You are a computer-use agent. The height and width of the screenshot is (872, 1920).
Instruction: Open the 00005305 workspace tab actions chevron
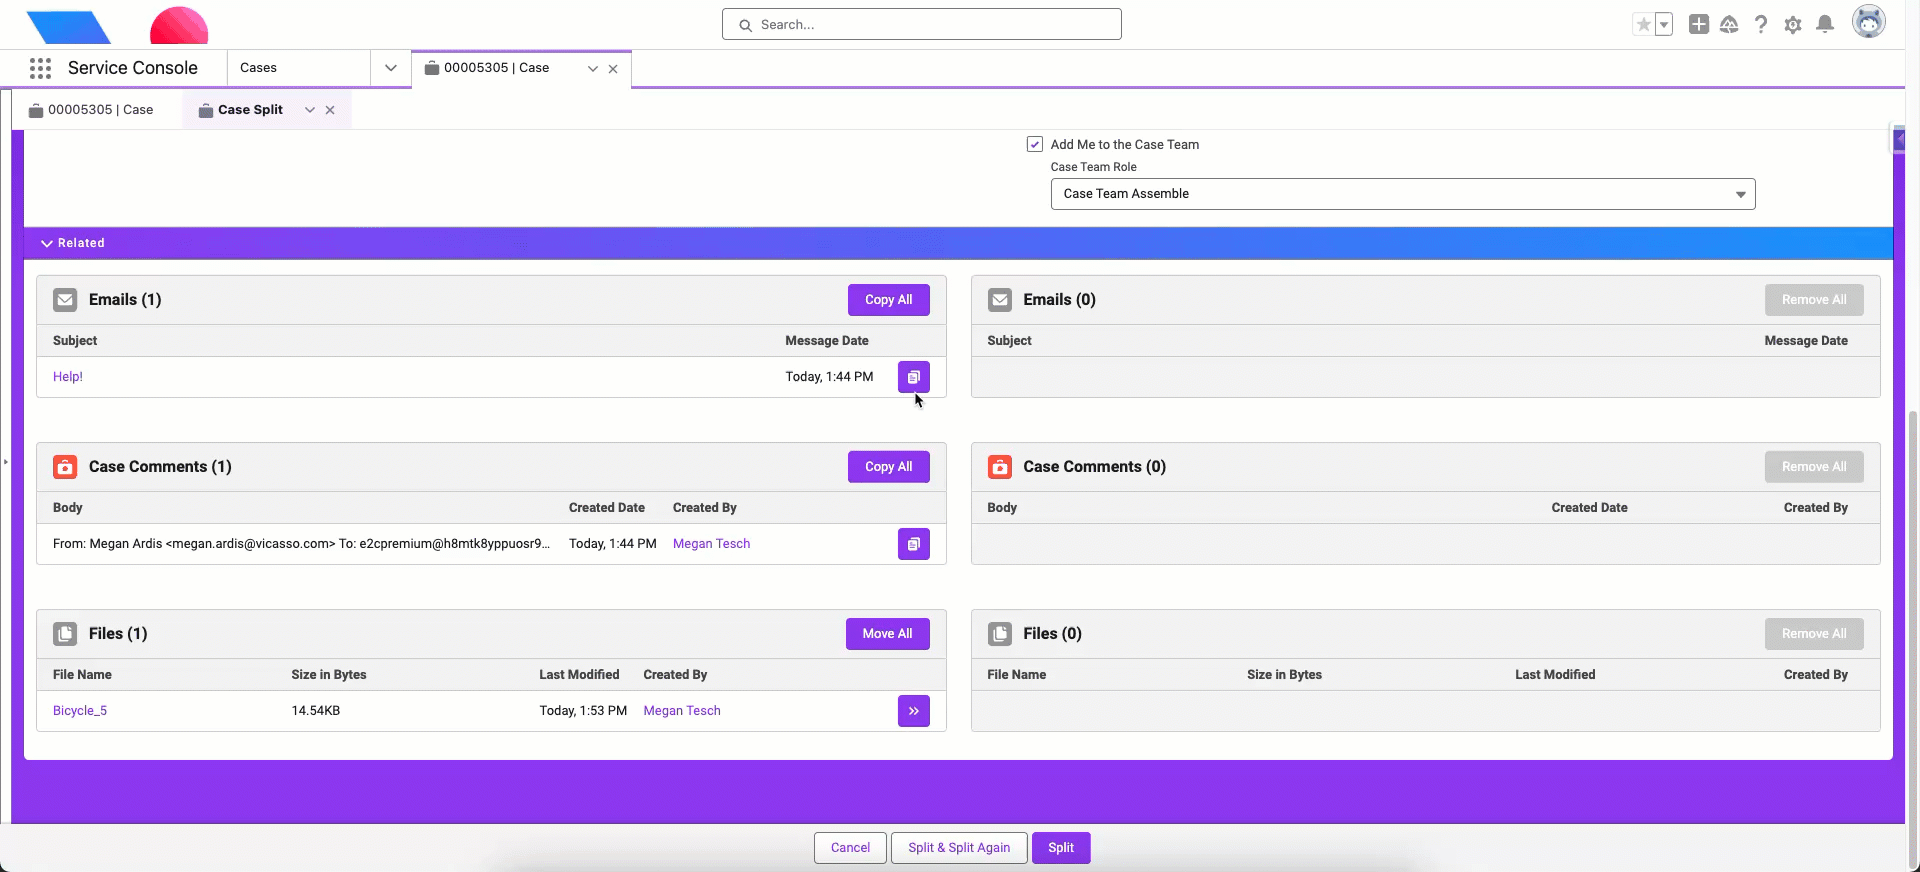[593, 69]
